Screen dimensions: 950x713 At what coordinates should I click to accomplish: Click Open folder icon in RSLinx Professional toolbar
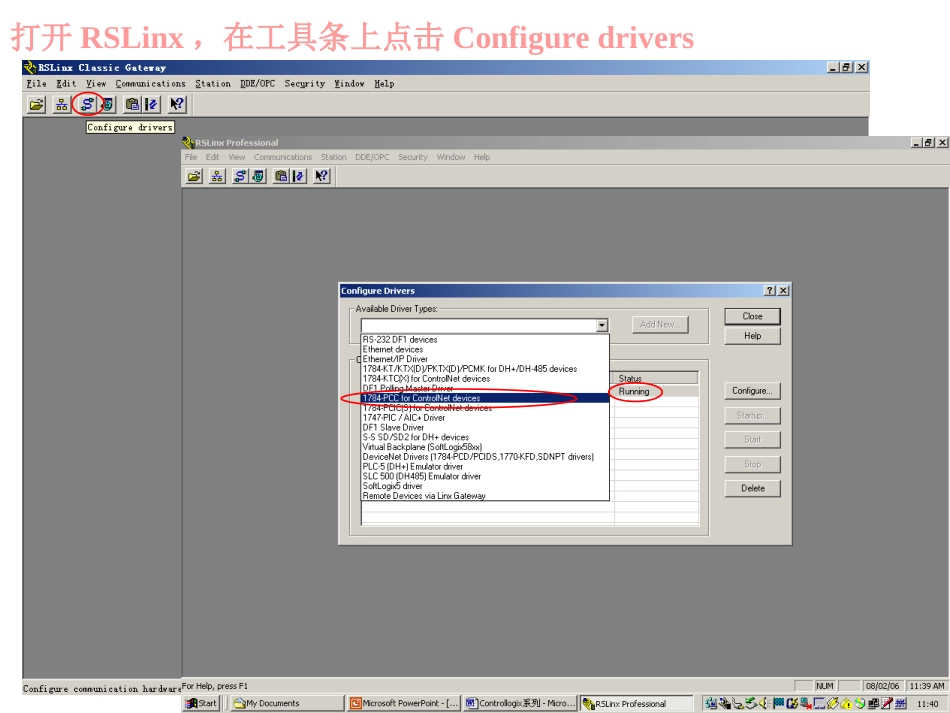pos(194,176)
